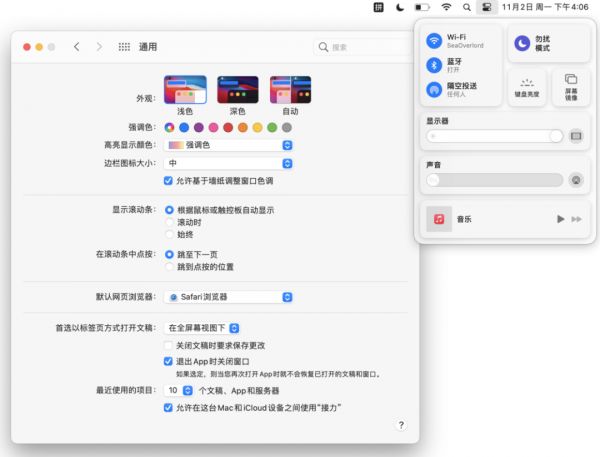Click the show-all grid icon in toolbar
600x457 pixels.
pos(125,47)
